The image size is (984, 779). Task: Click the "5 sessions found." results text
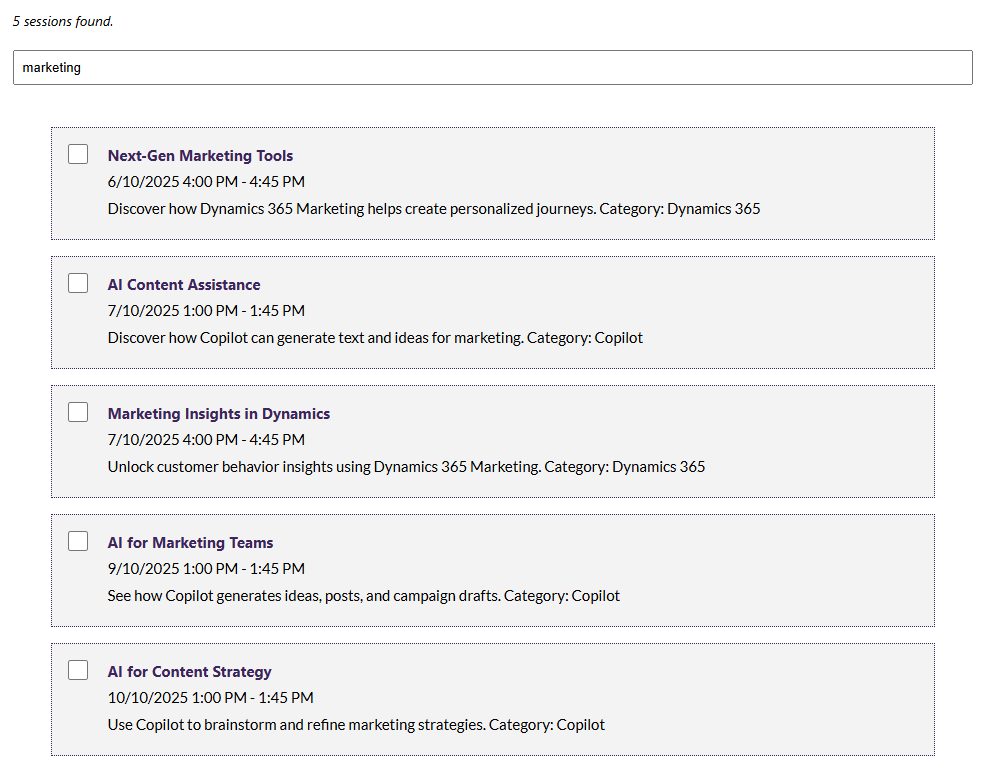click(63, 21)
